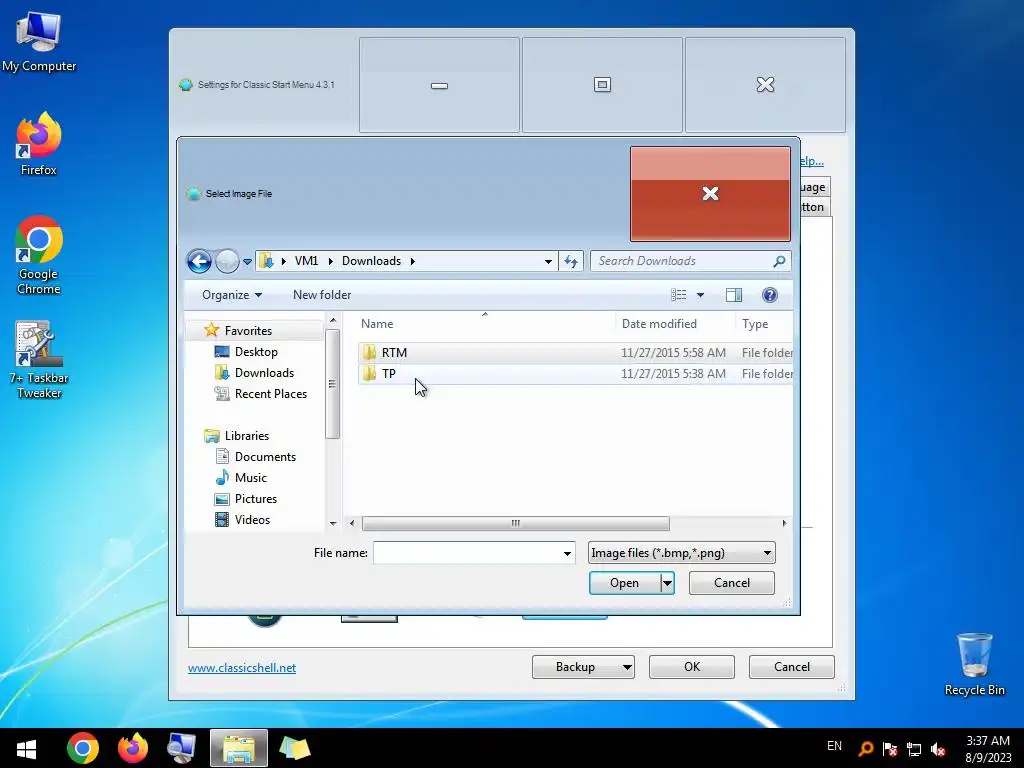Click navigation pane scroll down arrow
Screen dimensions: 1024x768
pyautogui.click(x=333, y=523)
